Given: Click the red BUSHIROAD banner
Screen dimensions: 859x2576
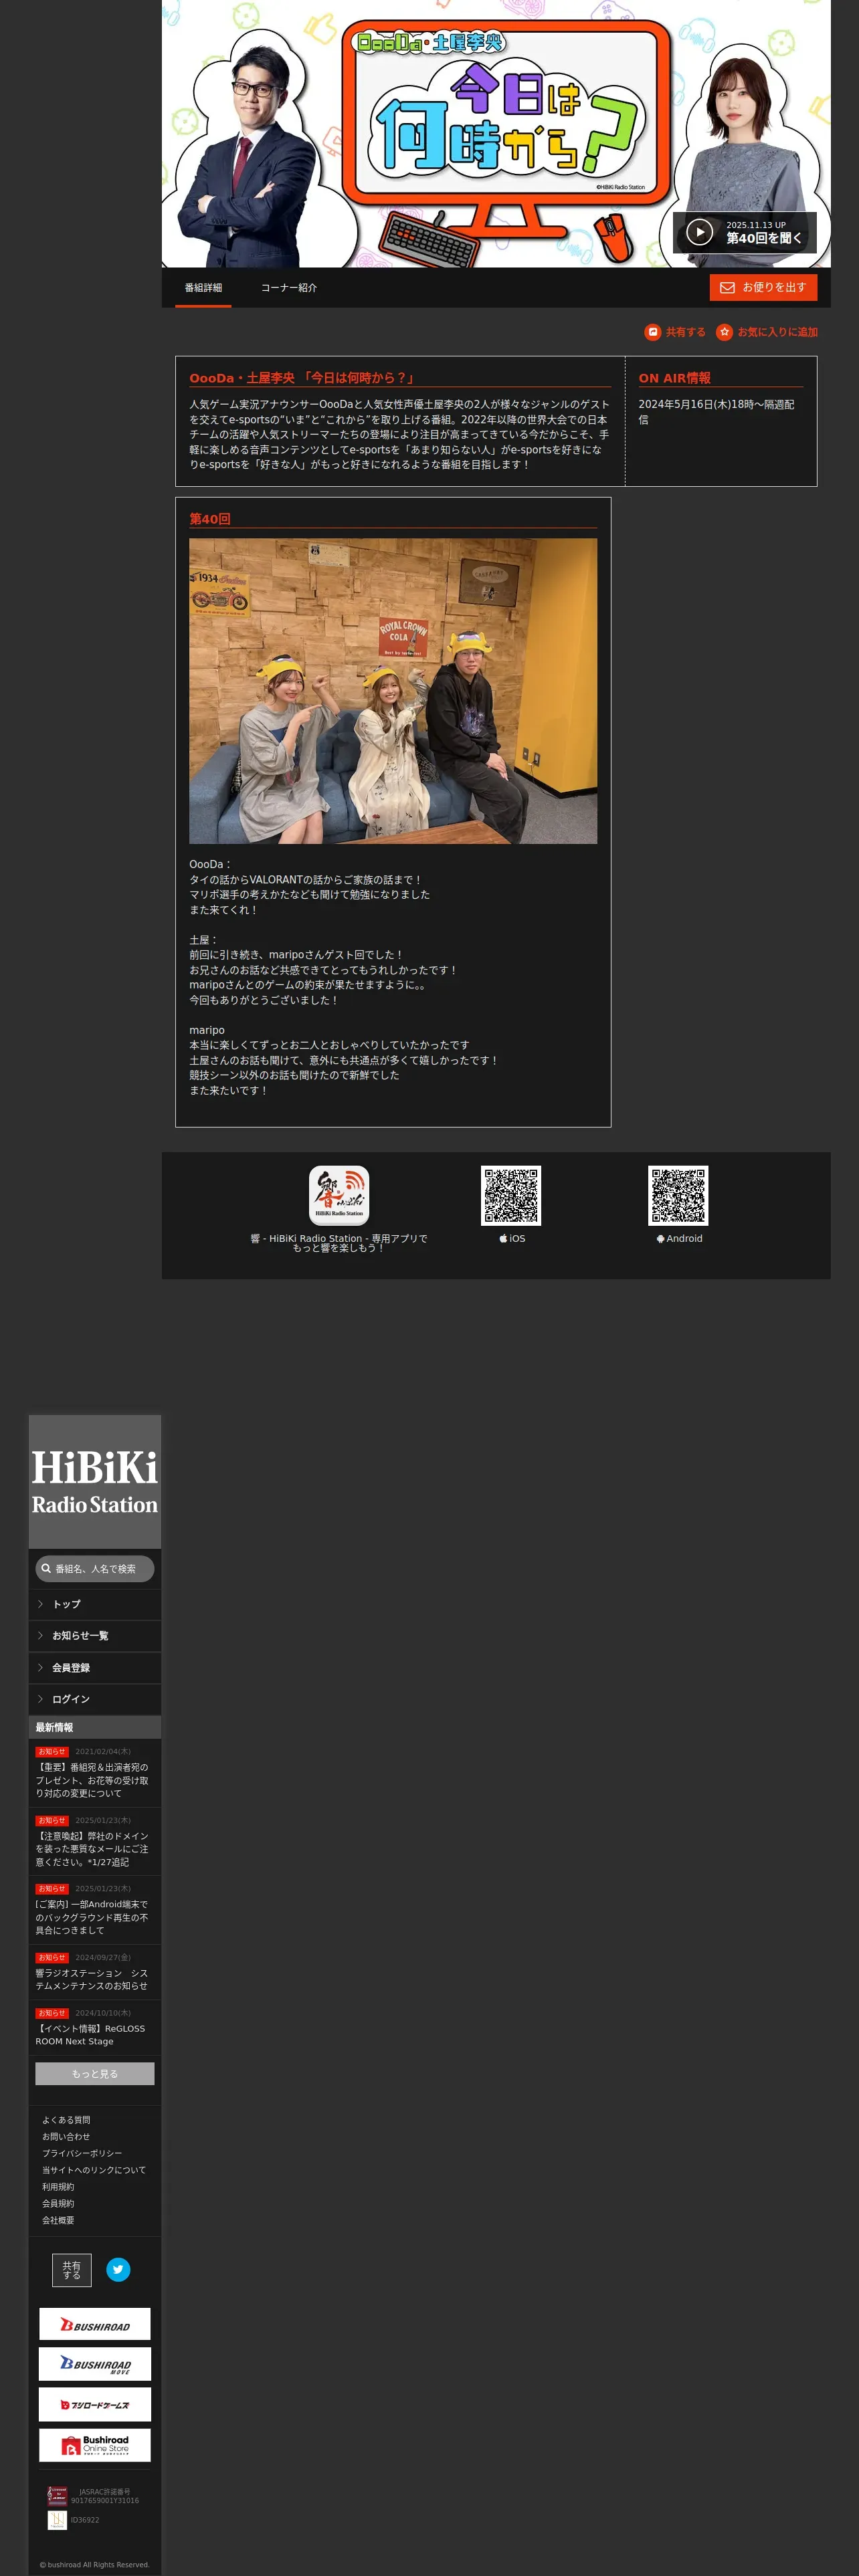Looking at the screenshot, I should (95, 2324).
